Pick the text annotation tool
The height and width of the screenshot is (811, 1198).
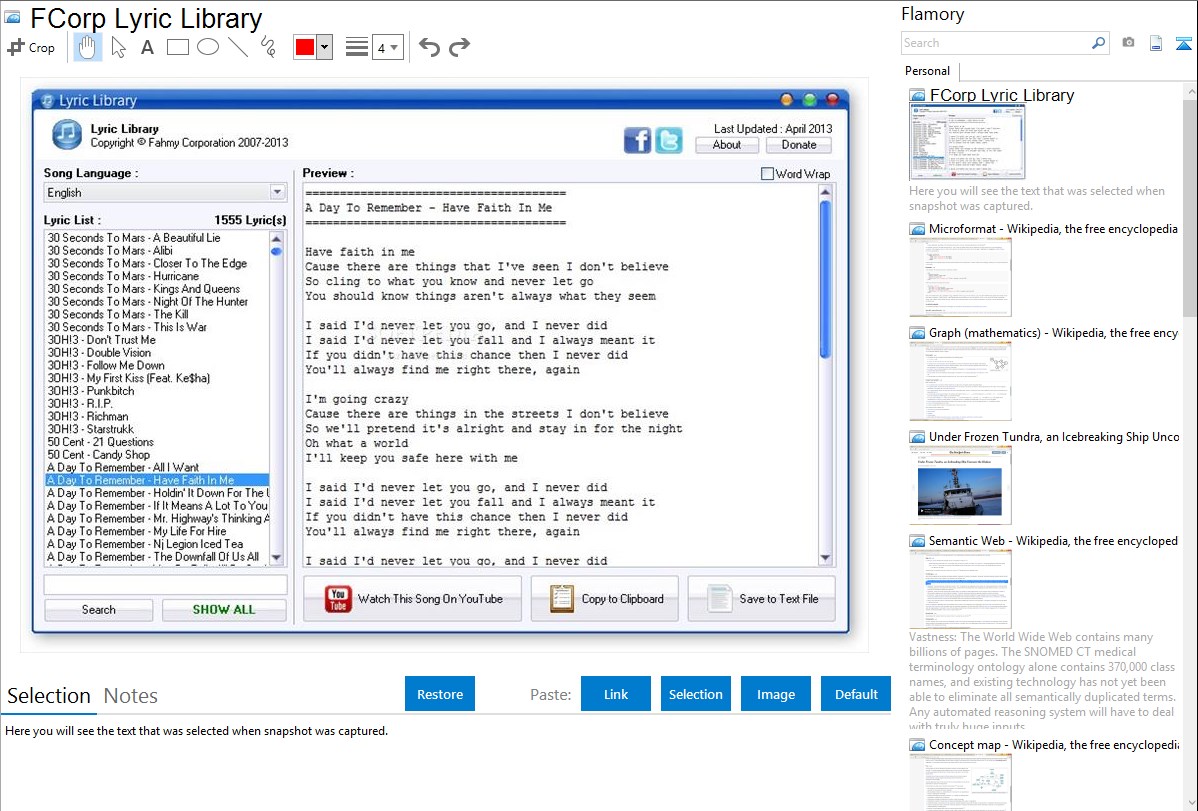(147, 47)
